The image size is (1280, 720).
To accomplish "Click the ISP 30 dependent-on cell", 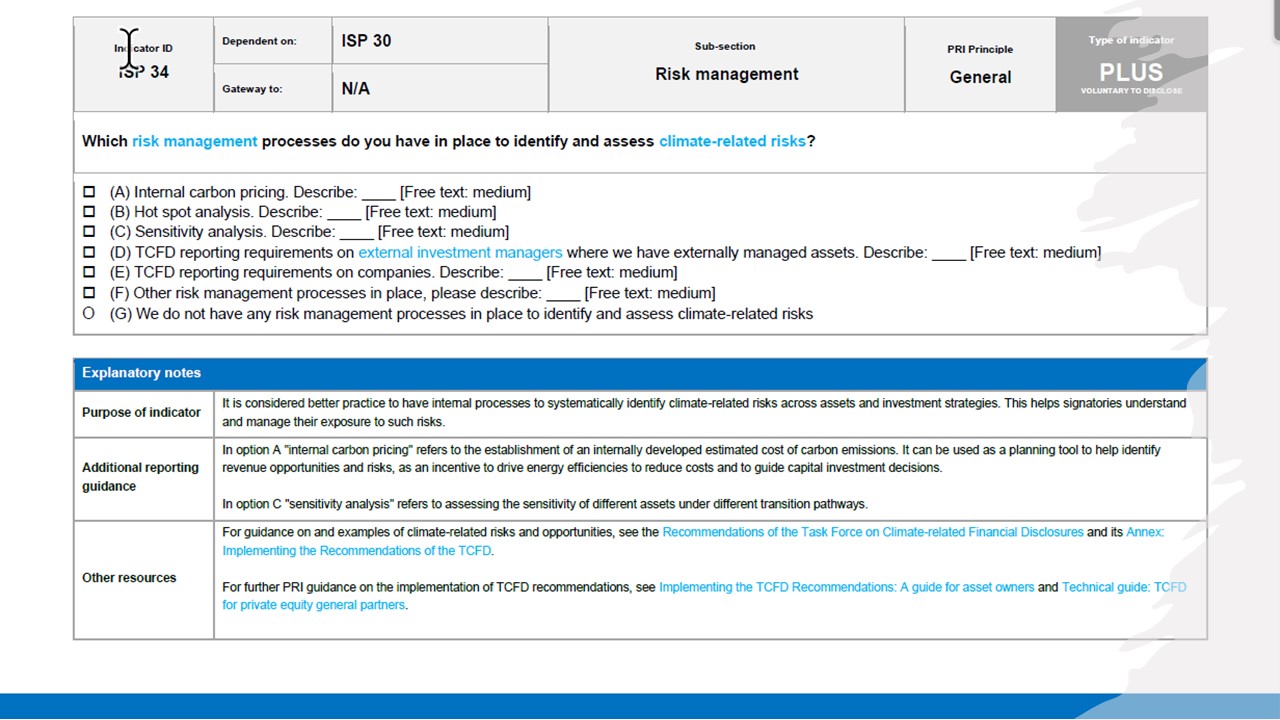I will coord(440,41).
